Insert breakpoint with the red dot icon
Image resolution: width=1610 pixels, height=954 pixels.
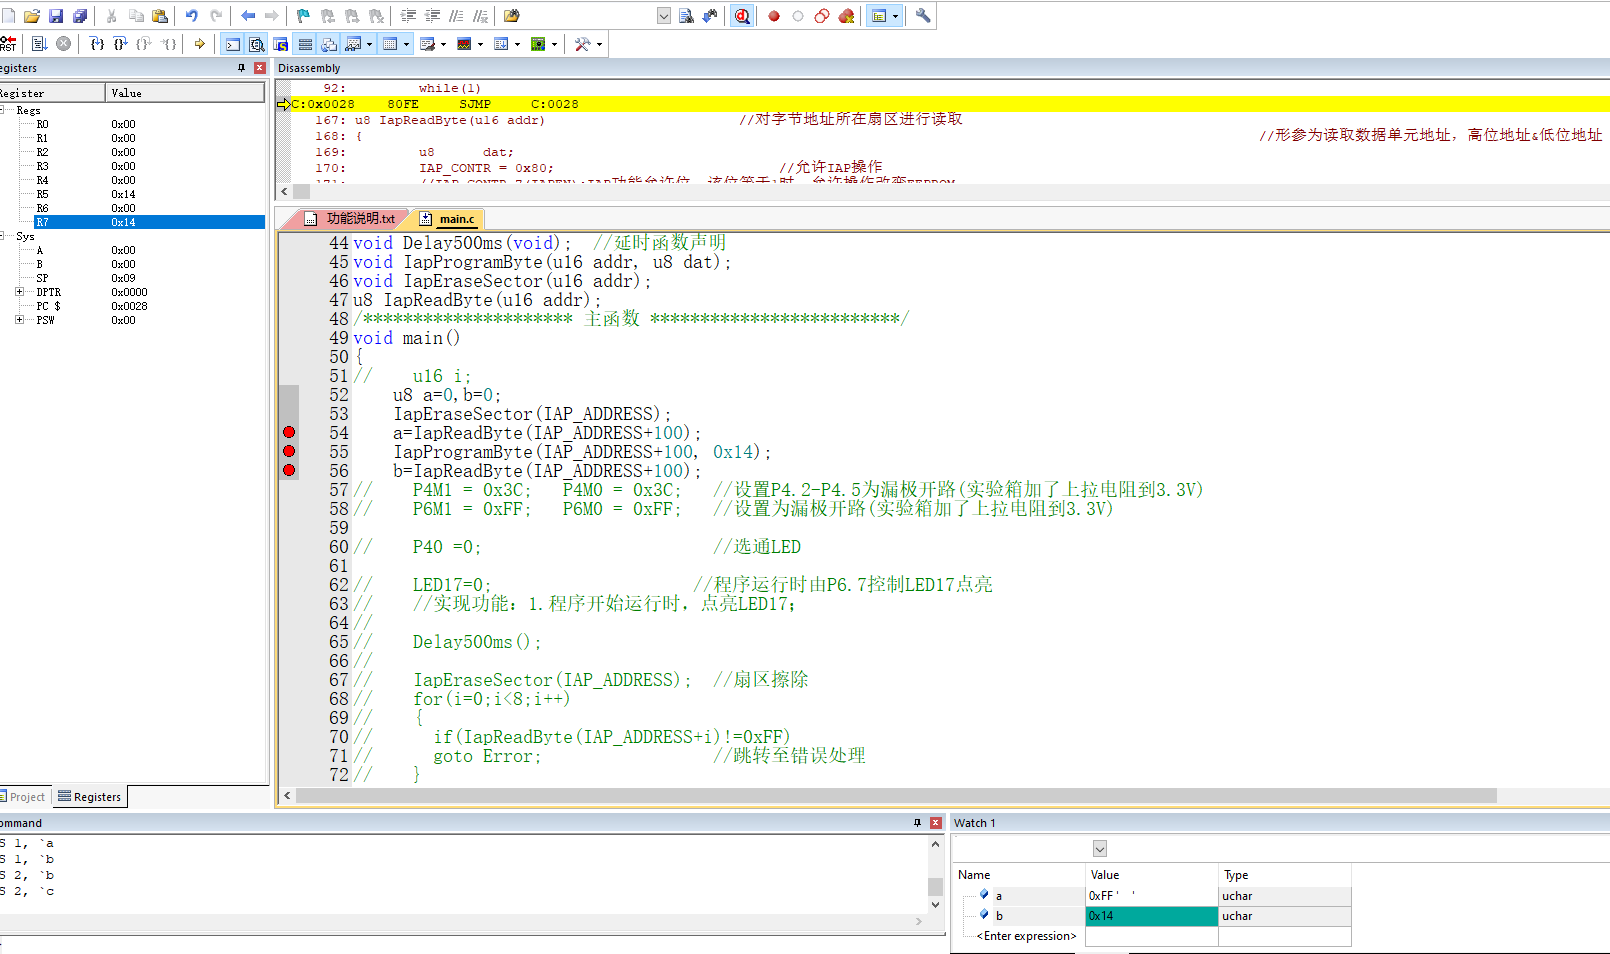click(x=774, y=16)
